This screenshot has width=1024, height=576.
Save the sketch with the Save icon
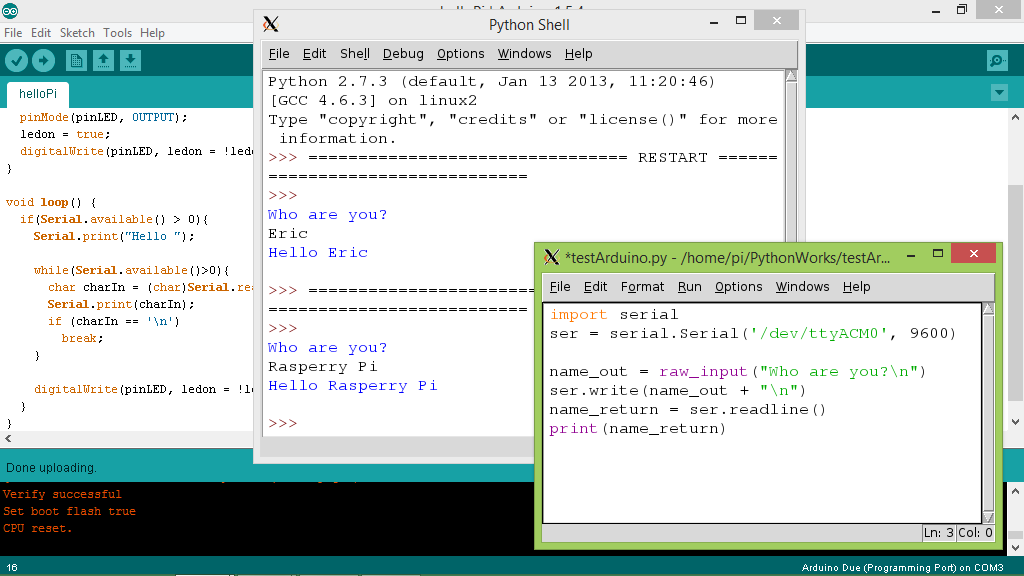(x=130, y=61)
